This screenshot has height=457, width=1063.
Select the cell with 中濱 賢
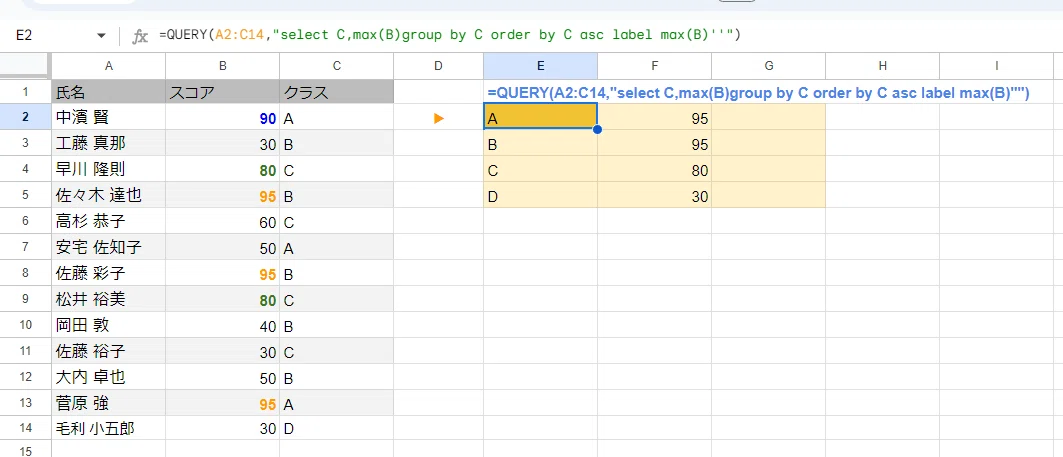108,118
